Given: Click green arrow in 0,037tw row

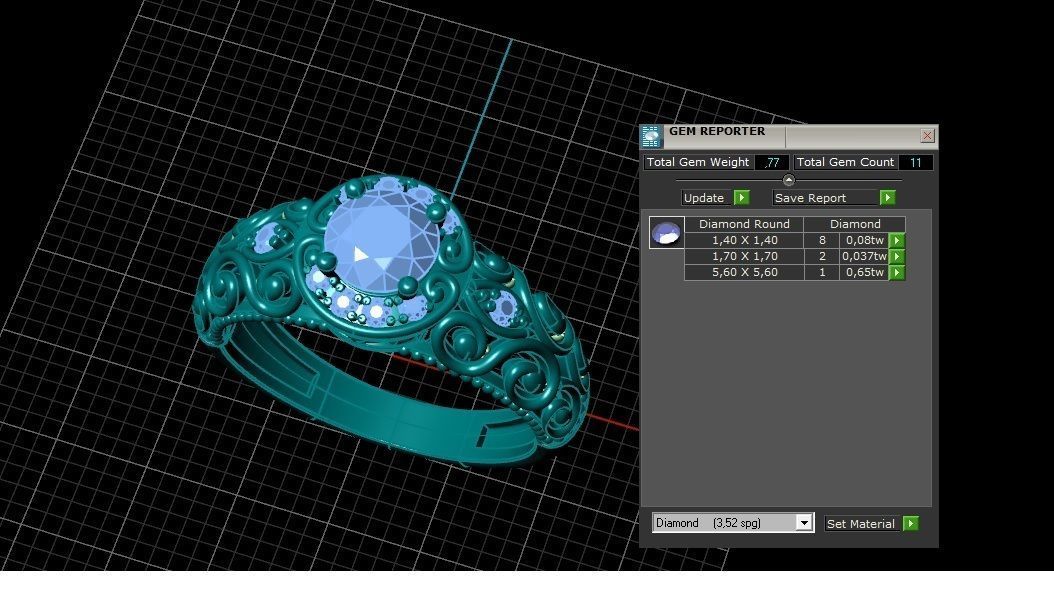Looking at the screenshot, I should [x=897, y=256].
